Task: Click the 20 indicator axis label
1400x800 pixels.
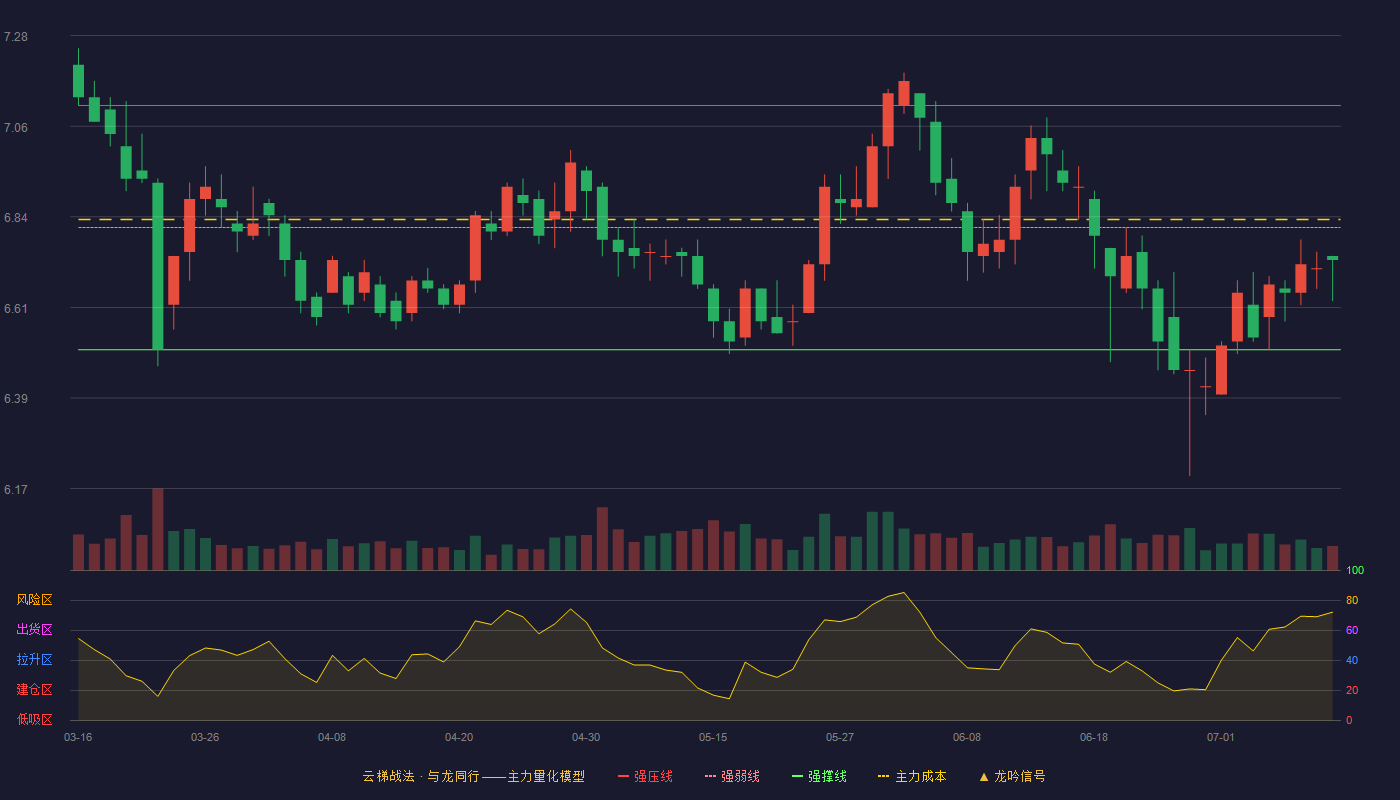Action: [x=1352, y=691]
